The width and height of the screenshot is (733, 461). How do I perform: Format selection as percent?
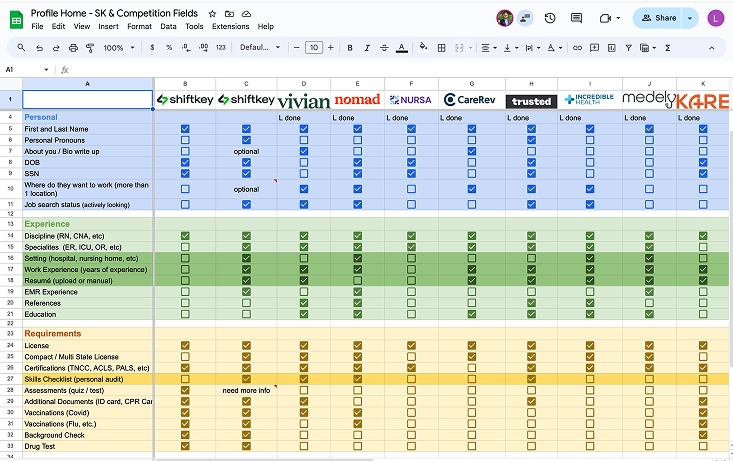click(169, 47)
